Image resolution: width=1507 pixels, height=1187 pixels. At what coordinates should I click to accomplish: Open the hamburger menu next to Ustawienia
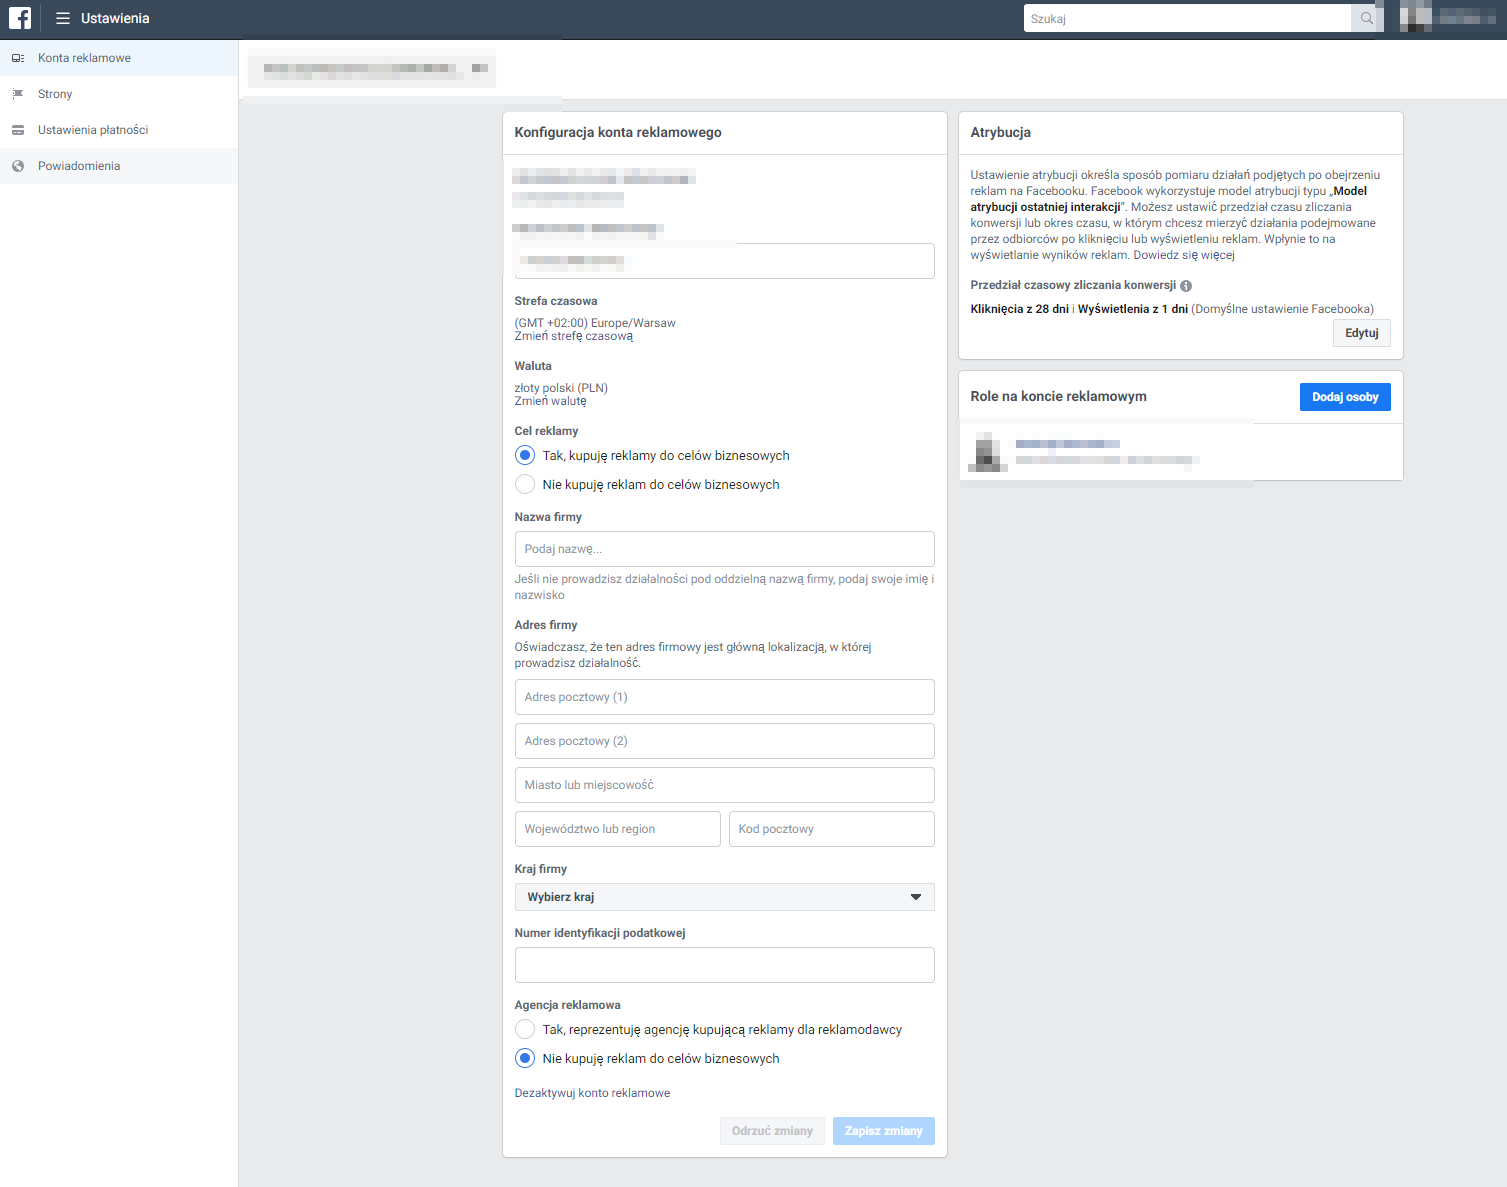[63, 18]
